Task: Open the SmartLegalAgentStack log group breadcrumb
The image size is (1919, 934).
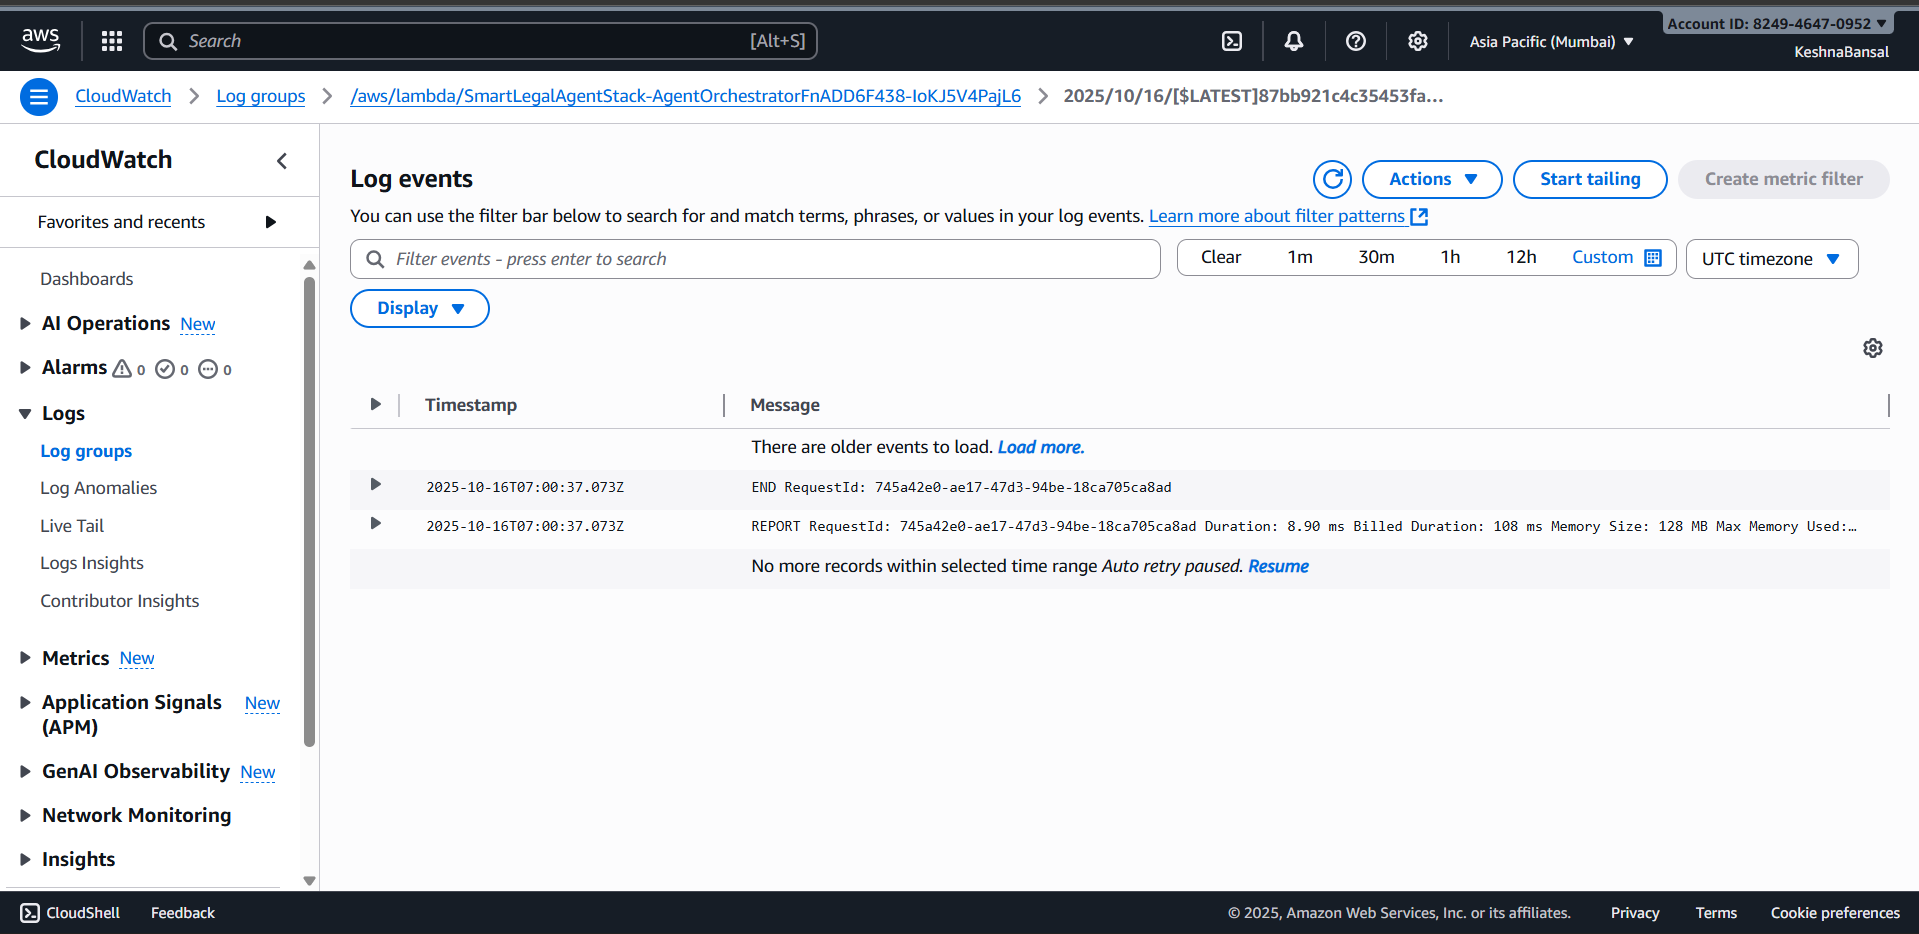Action: pos(686,96)
